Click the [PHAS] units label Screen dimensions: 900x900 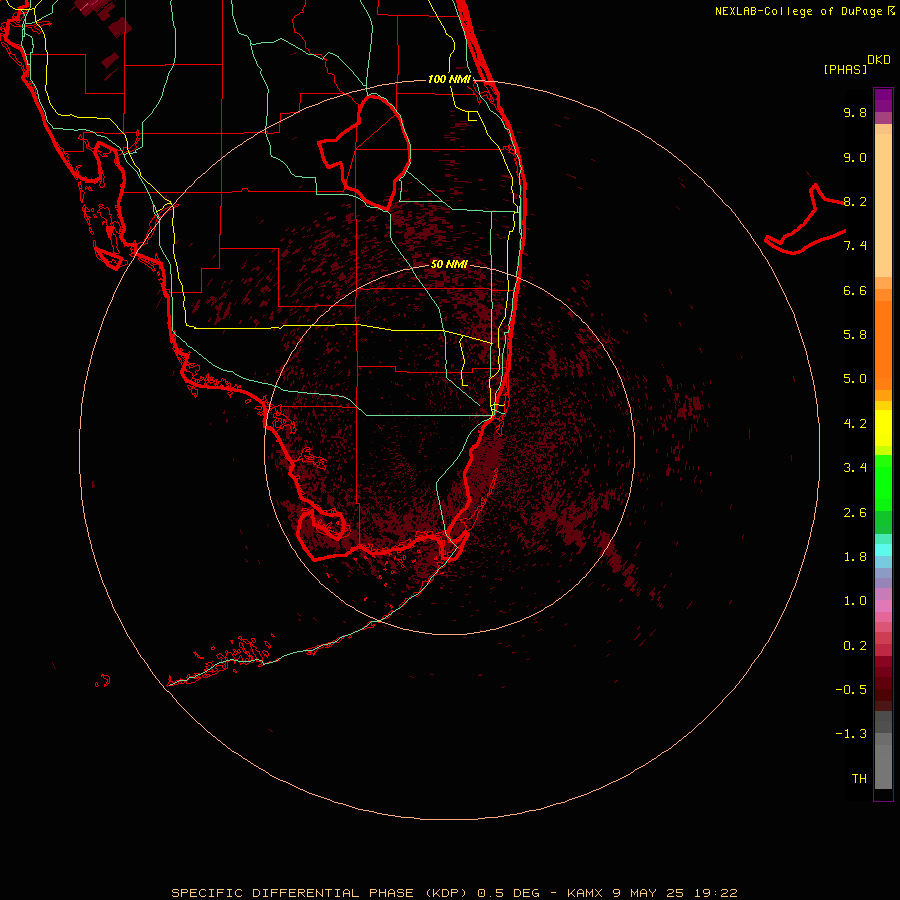[x=845, y=69]
